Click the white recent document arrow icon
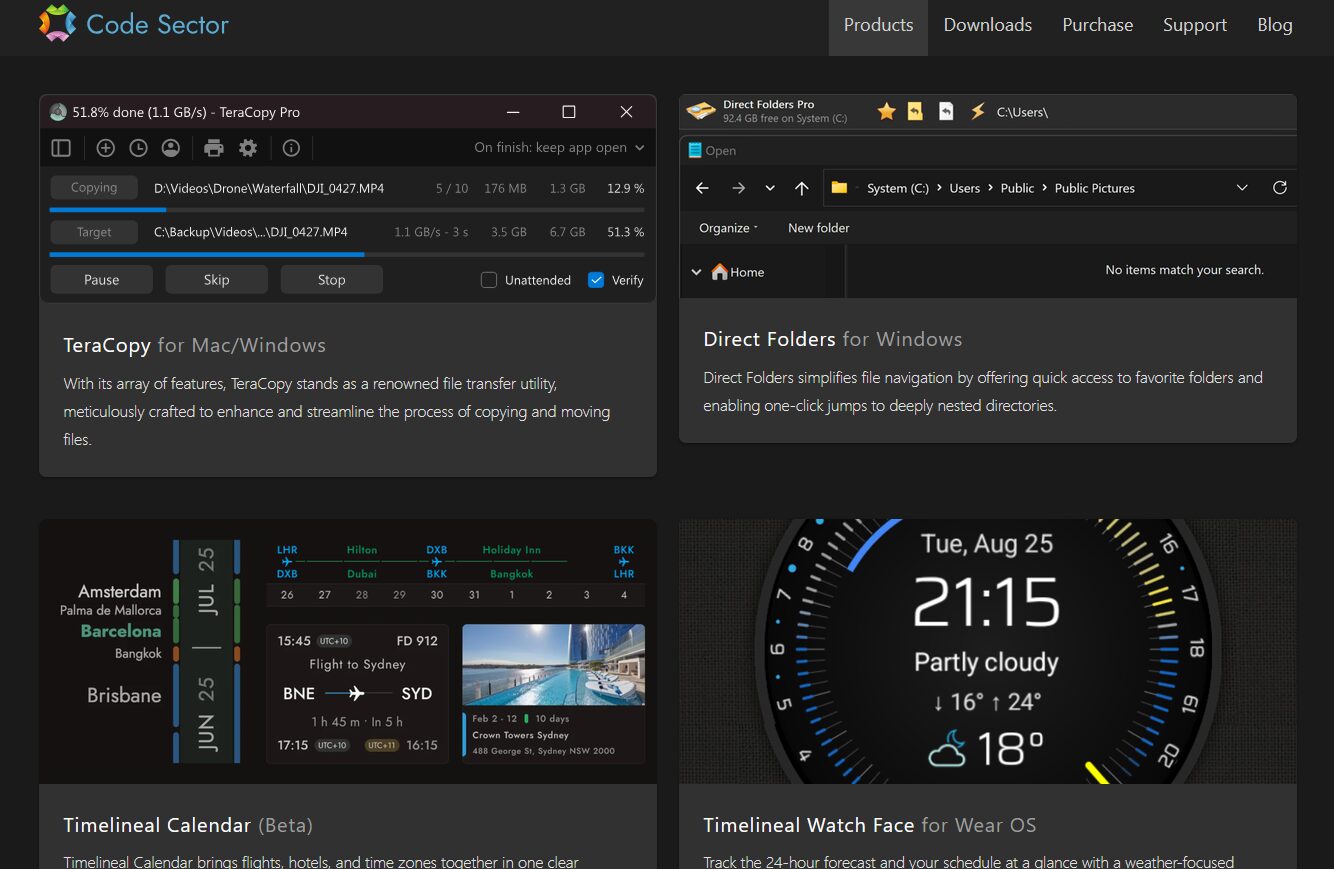1334x869 pixels. 946,112
